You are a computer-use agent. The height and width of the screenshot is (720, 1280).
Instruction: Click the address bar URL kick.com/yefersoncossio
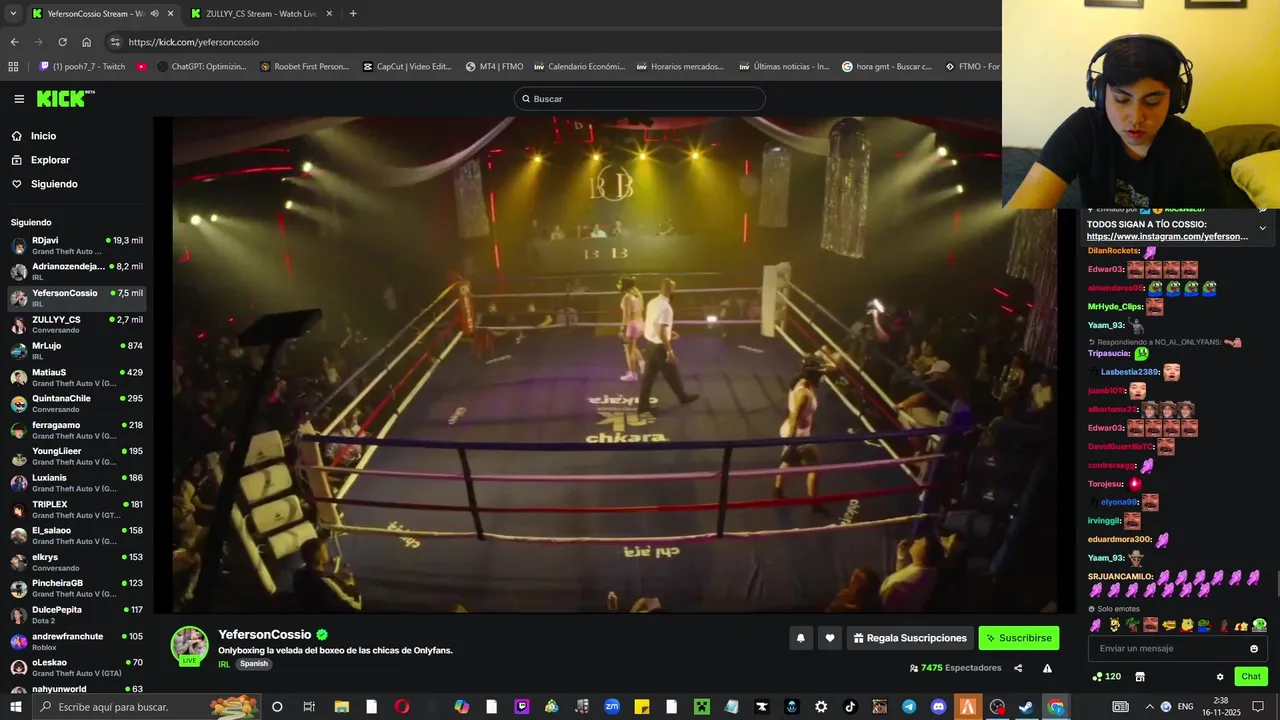[x=194, y=42]
